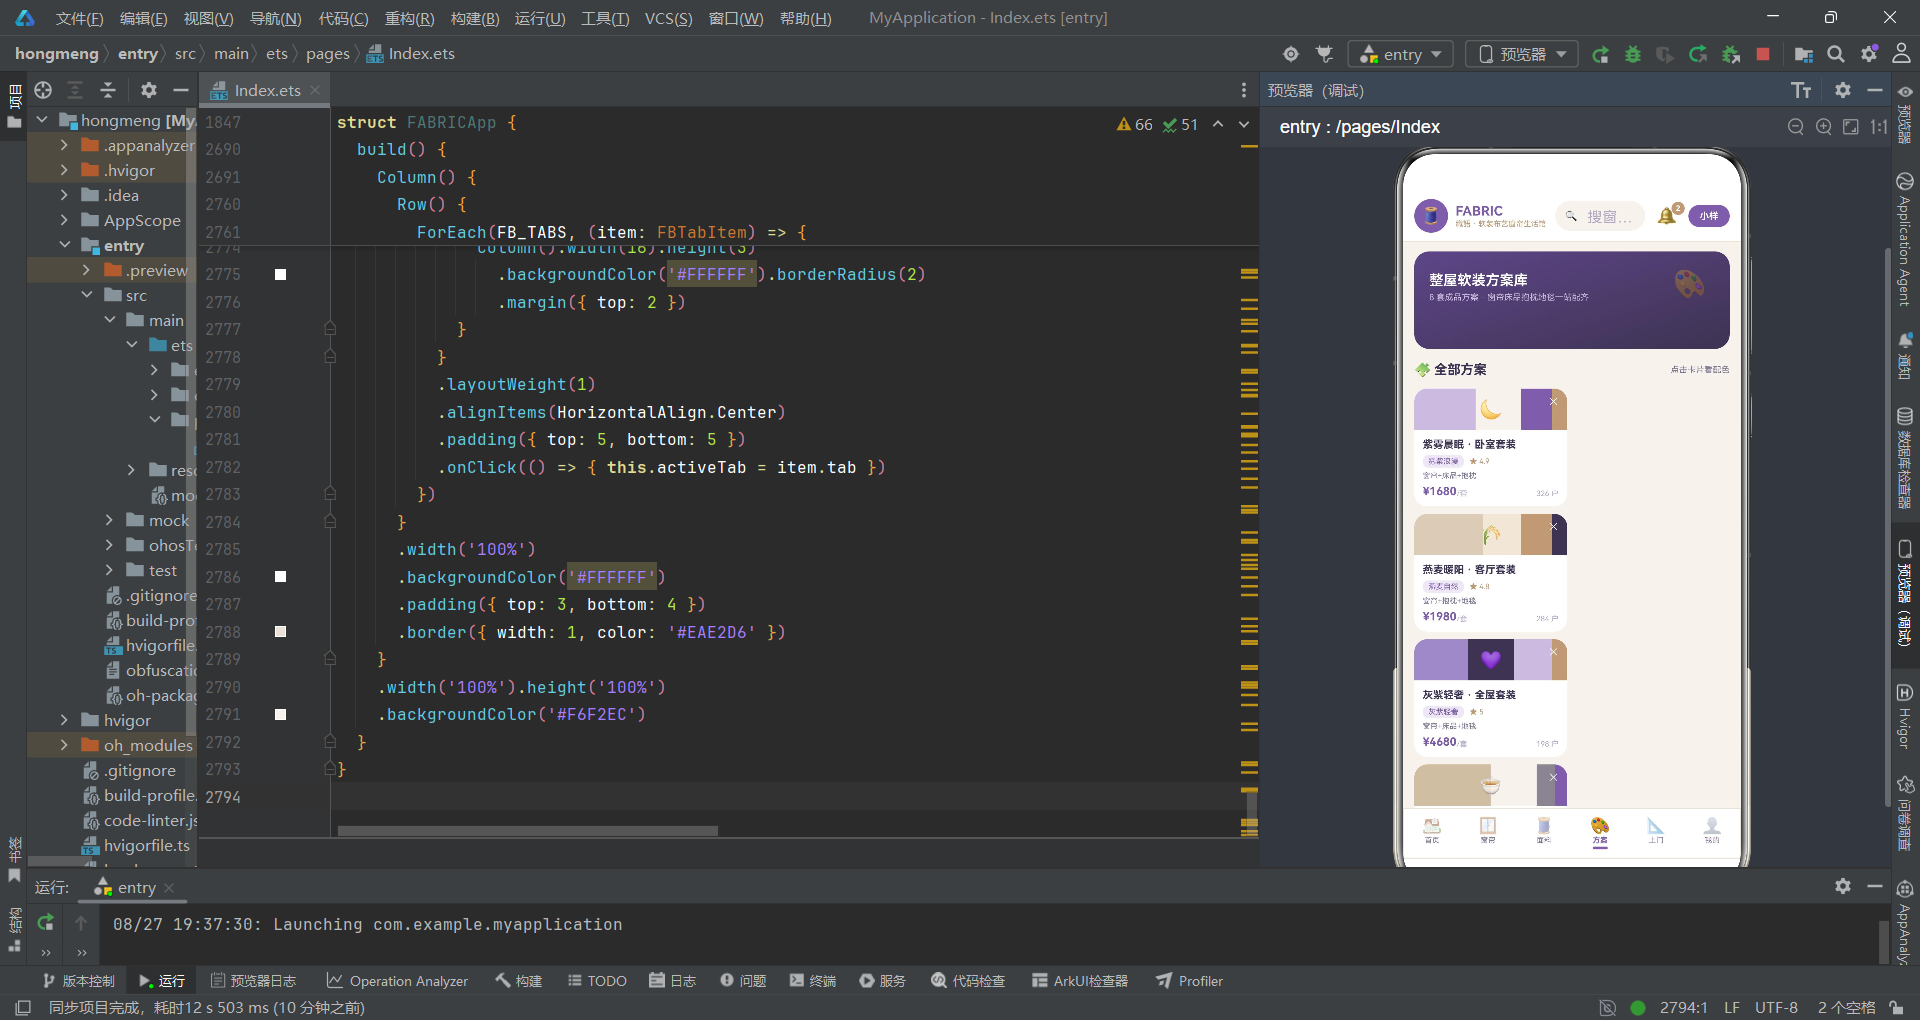Open IDE settings gear in top toolbar
Screen dimensions: 1920x1020
pos(1869,54)
